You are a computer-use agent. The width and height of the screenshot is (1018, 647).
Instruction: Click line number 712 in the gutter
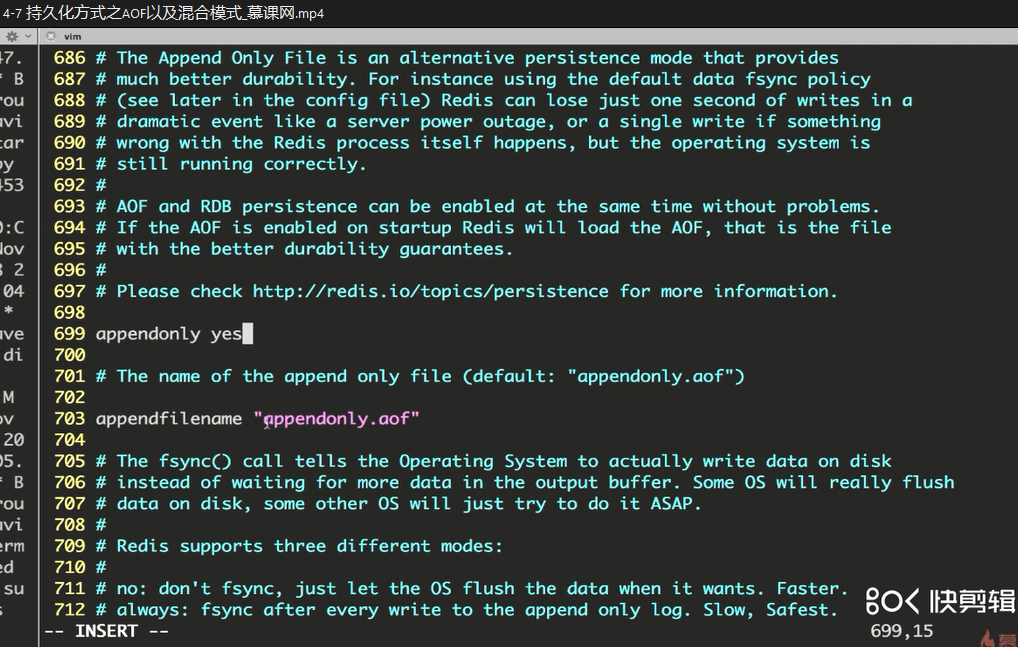coord(70,610)
